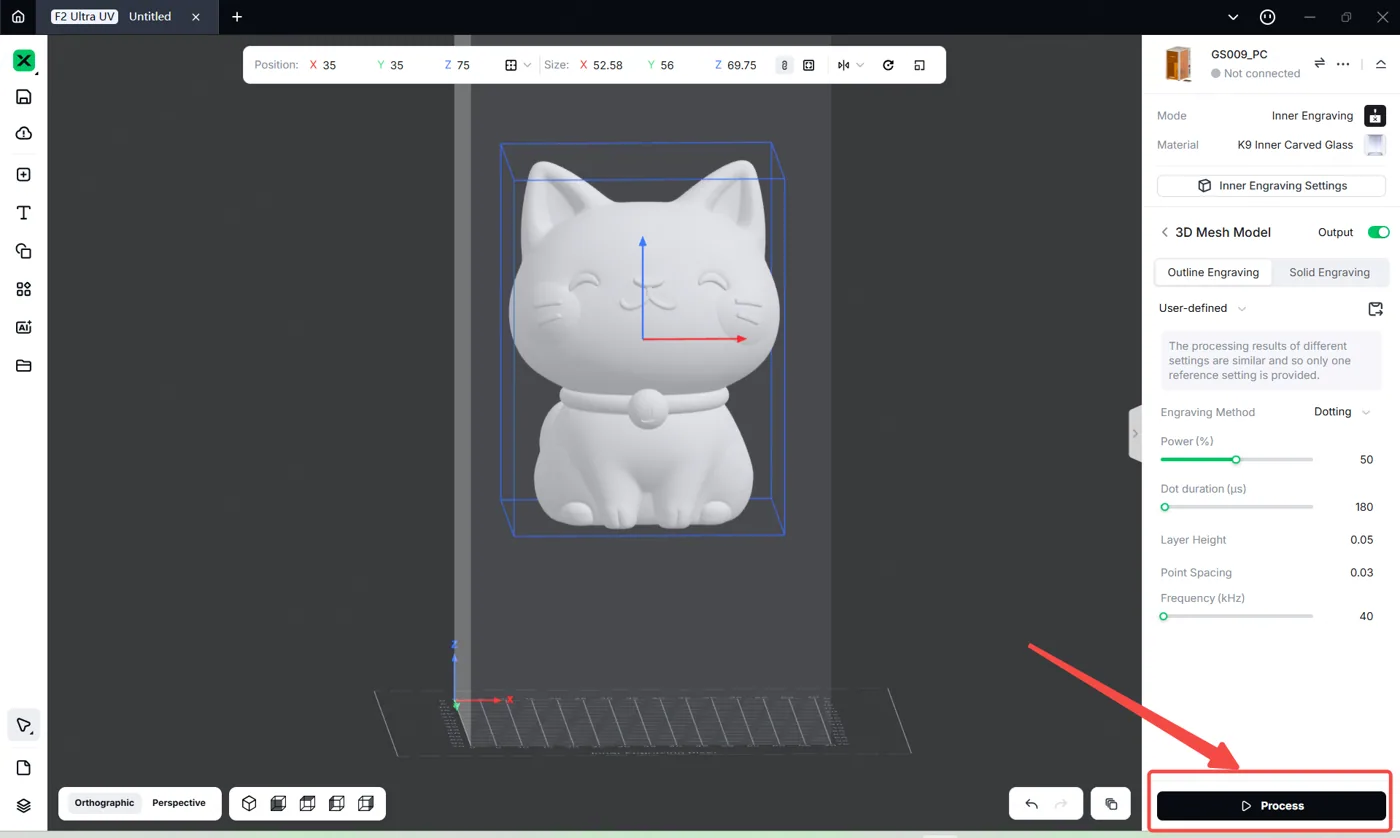Click the redo arrow

tap(1061, 804)
